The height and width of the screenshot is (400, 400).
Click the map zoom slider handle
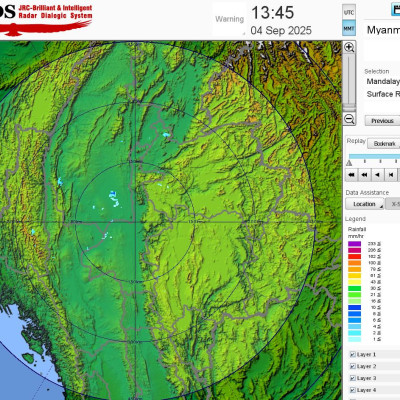tap(349, 107)
